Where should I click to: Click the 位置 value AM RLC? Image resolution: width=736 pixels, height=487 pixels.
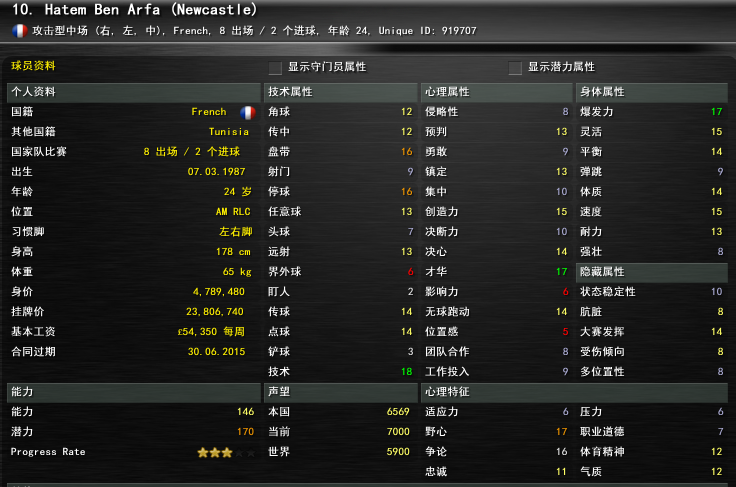(233, 212)
